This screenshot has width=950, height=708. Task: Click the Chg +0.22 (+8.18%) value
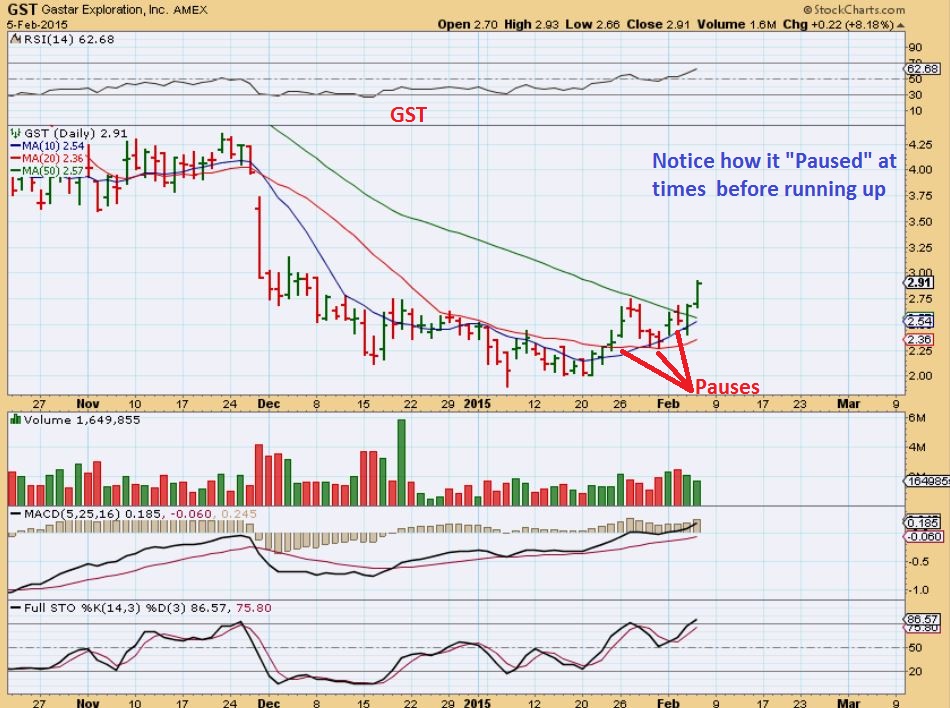coord(838,25)
